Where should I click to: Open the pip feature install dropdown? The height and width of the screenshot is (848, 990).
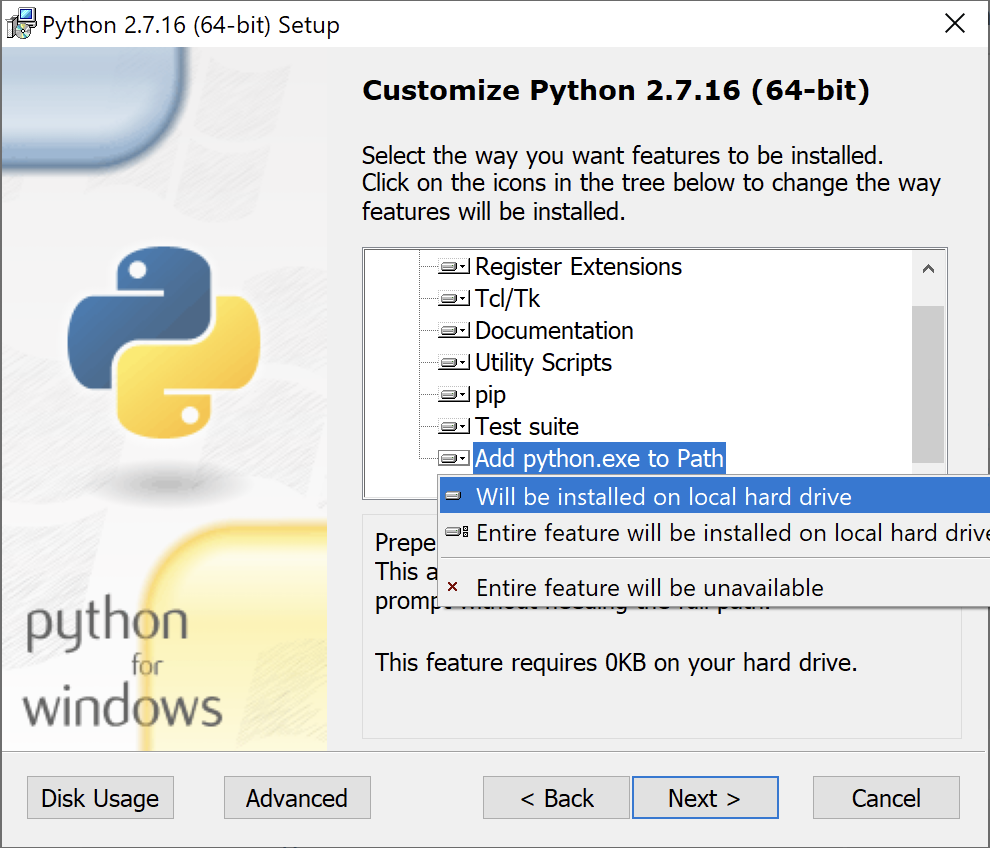tap(451, 394)
